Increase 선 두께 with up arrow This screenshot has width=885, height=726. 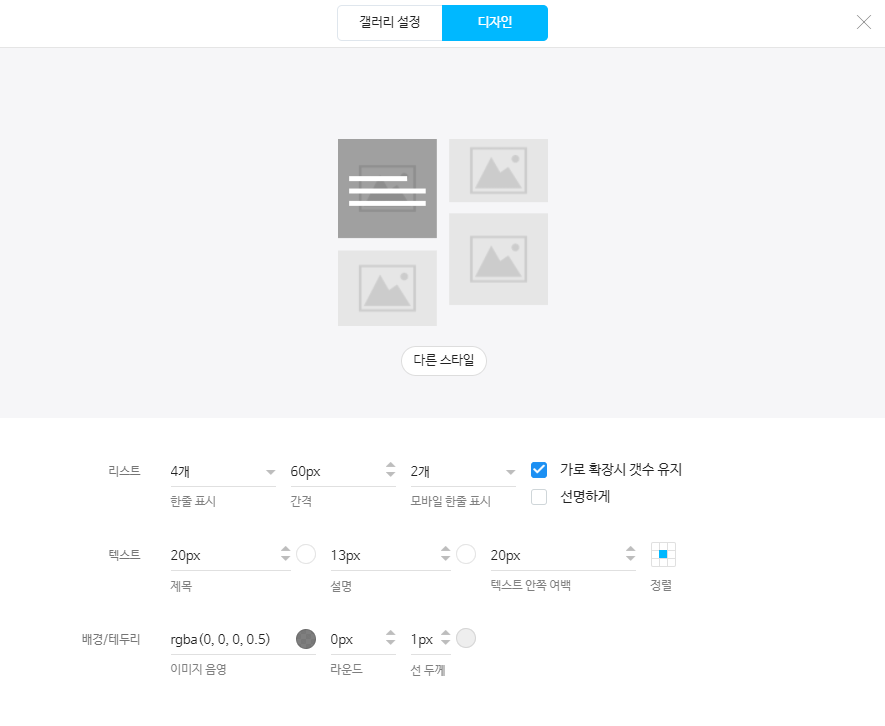point(446,633)
